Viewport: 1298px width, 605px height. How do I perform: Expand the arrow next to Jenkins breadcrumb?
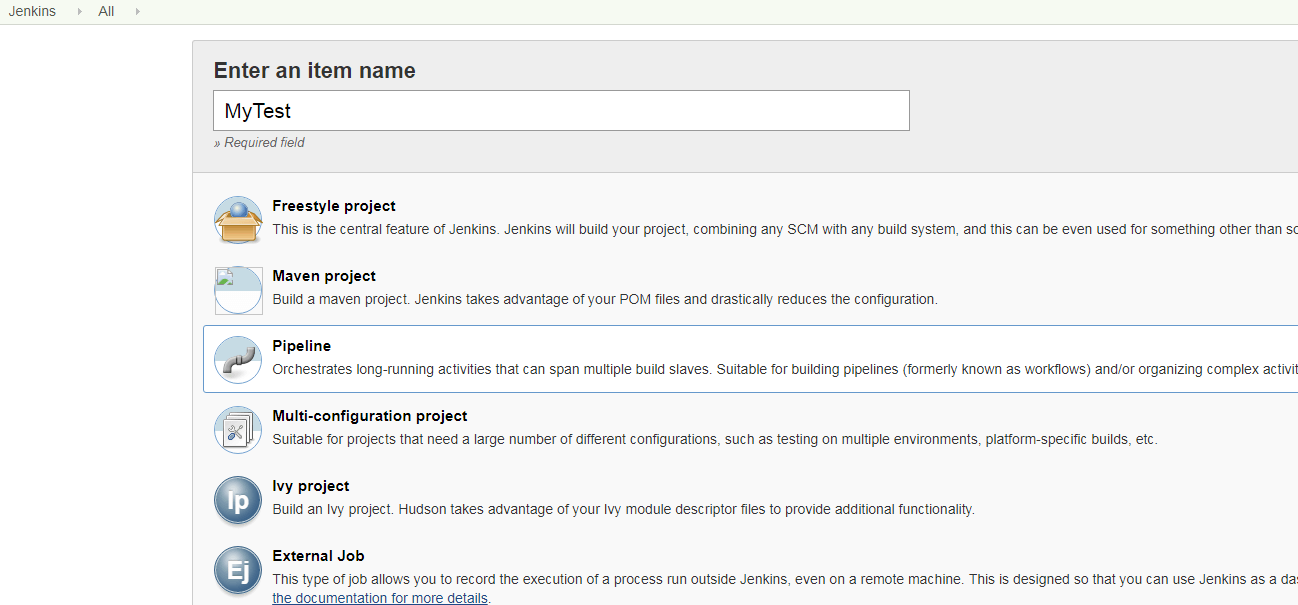click(80, 12)
